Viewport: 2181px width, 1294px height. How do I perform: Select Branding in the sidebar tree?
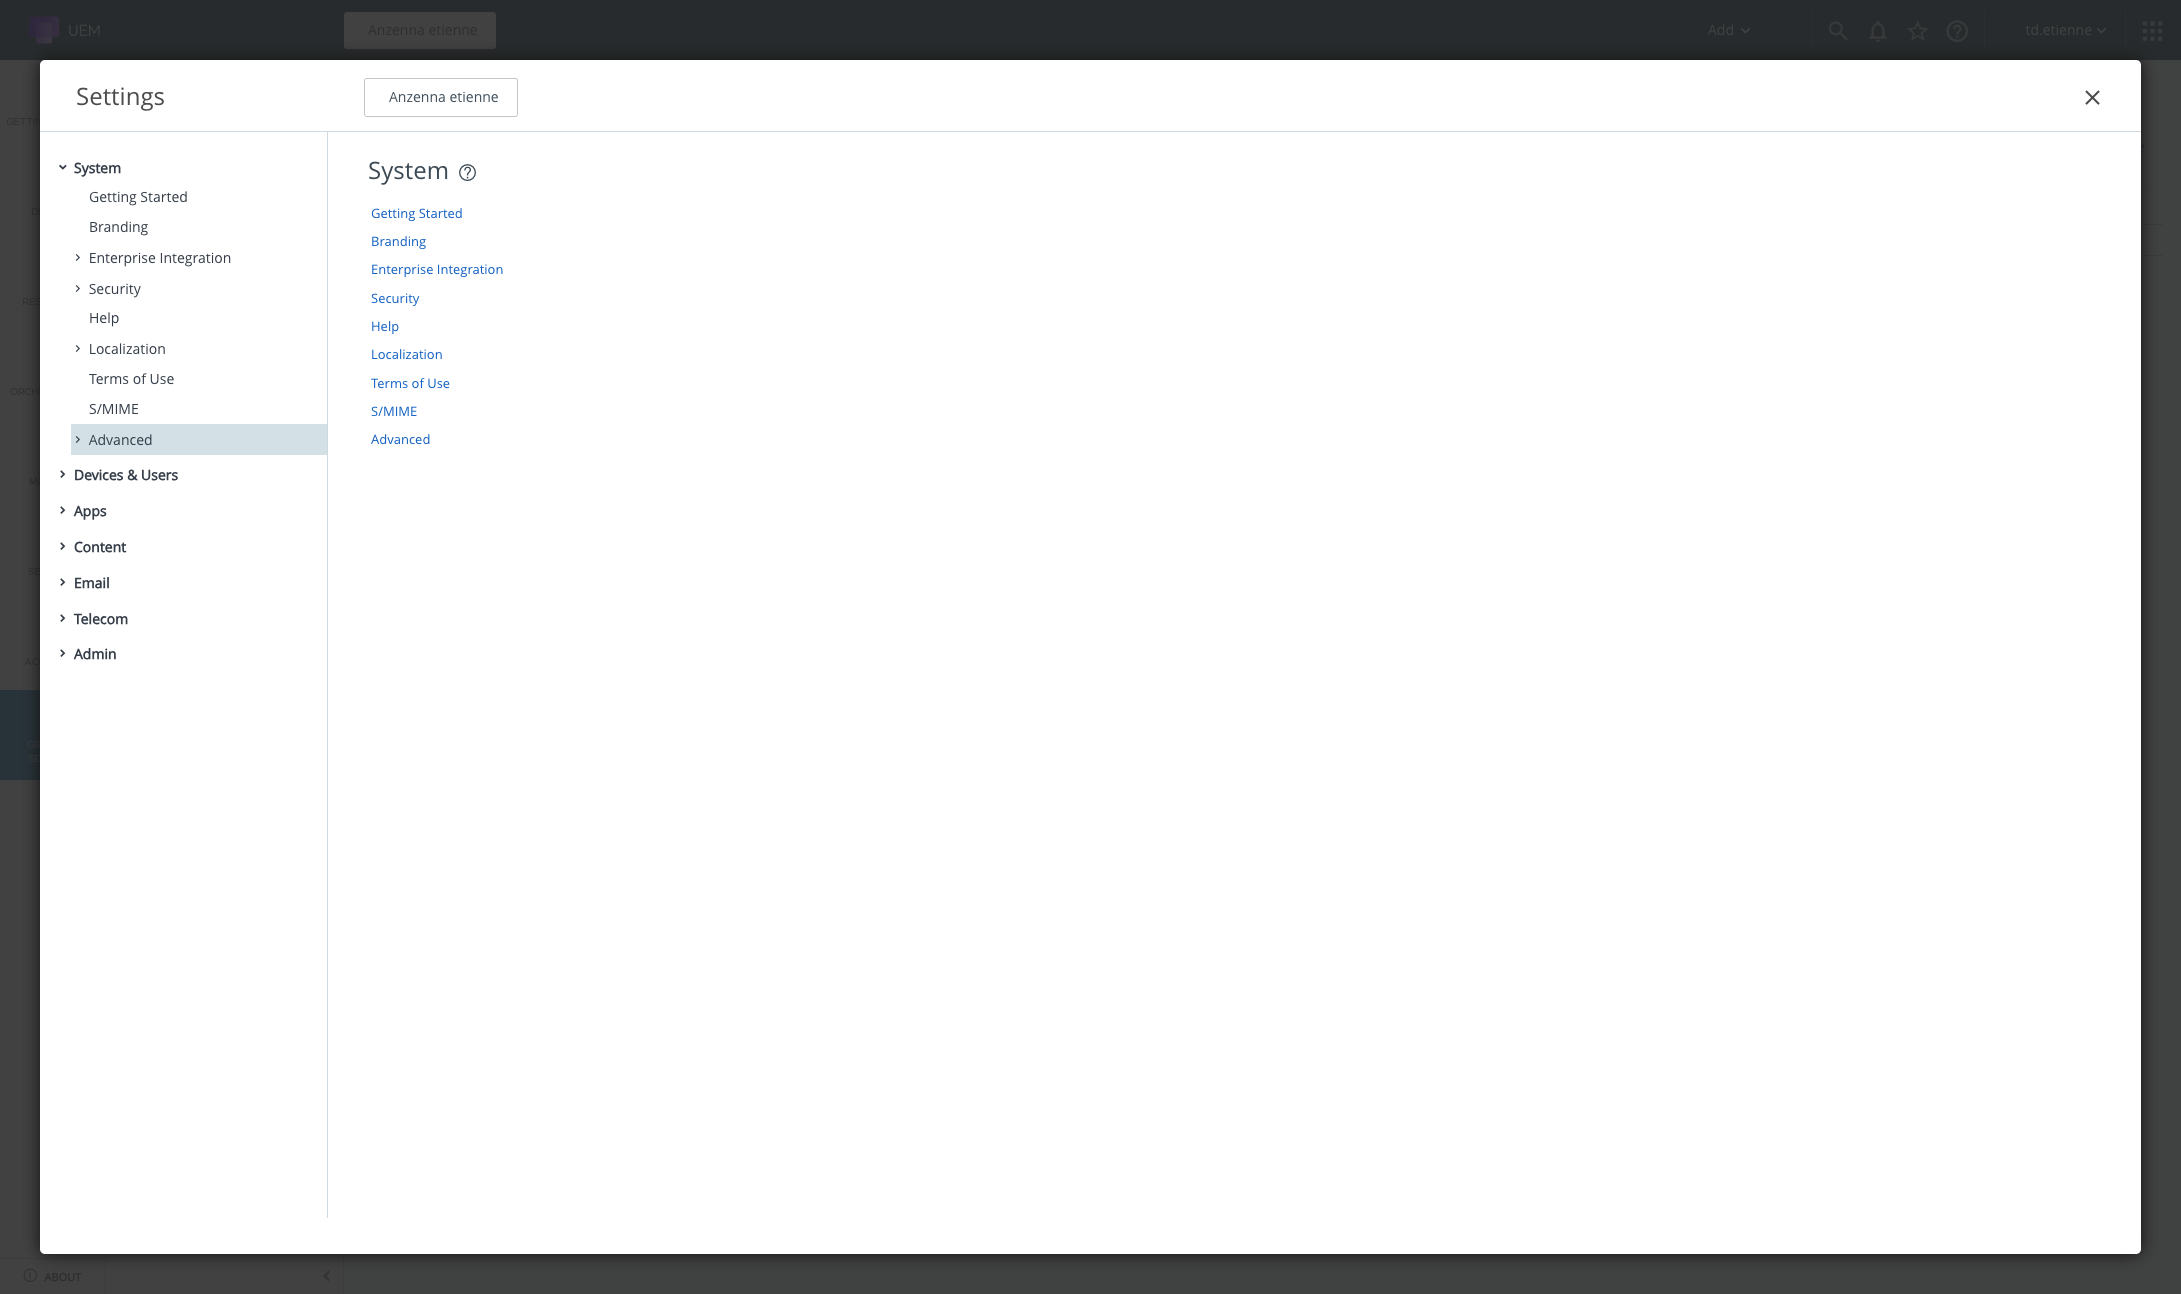pos(118,227)
